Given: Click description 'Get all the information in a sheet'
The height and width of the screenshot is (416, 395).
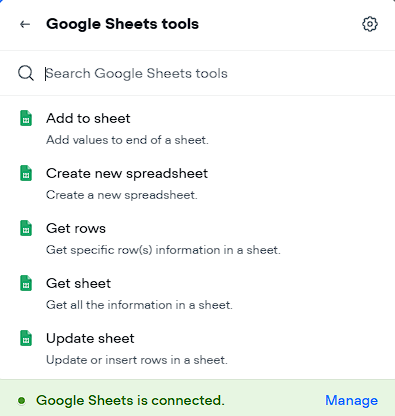Looking at the screenshot, I should click(139, 305).
